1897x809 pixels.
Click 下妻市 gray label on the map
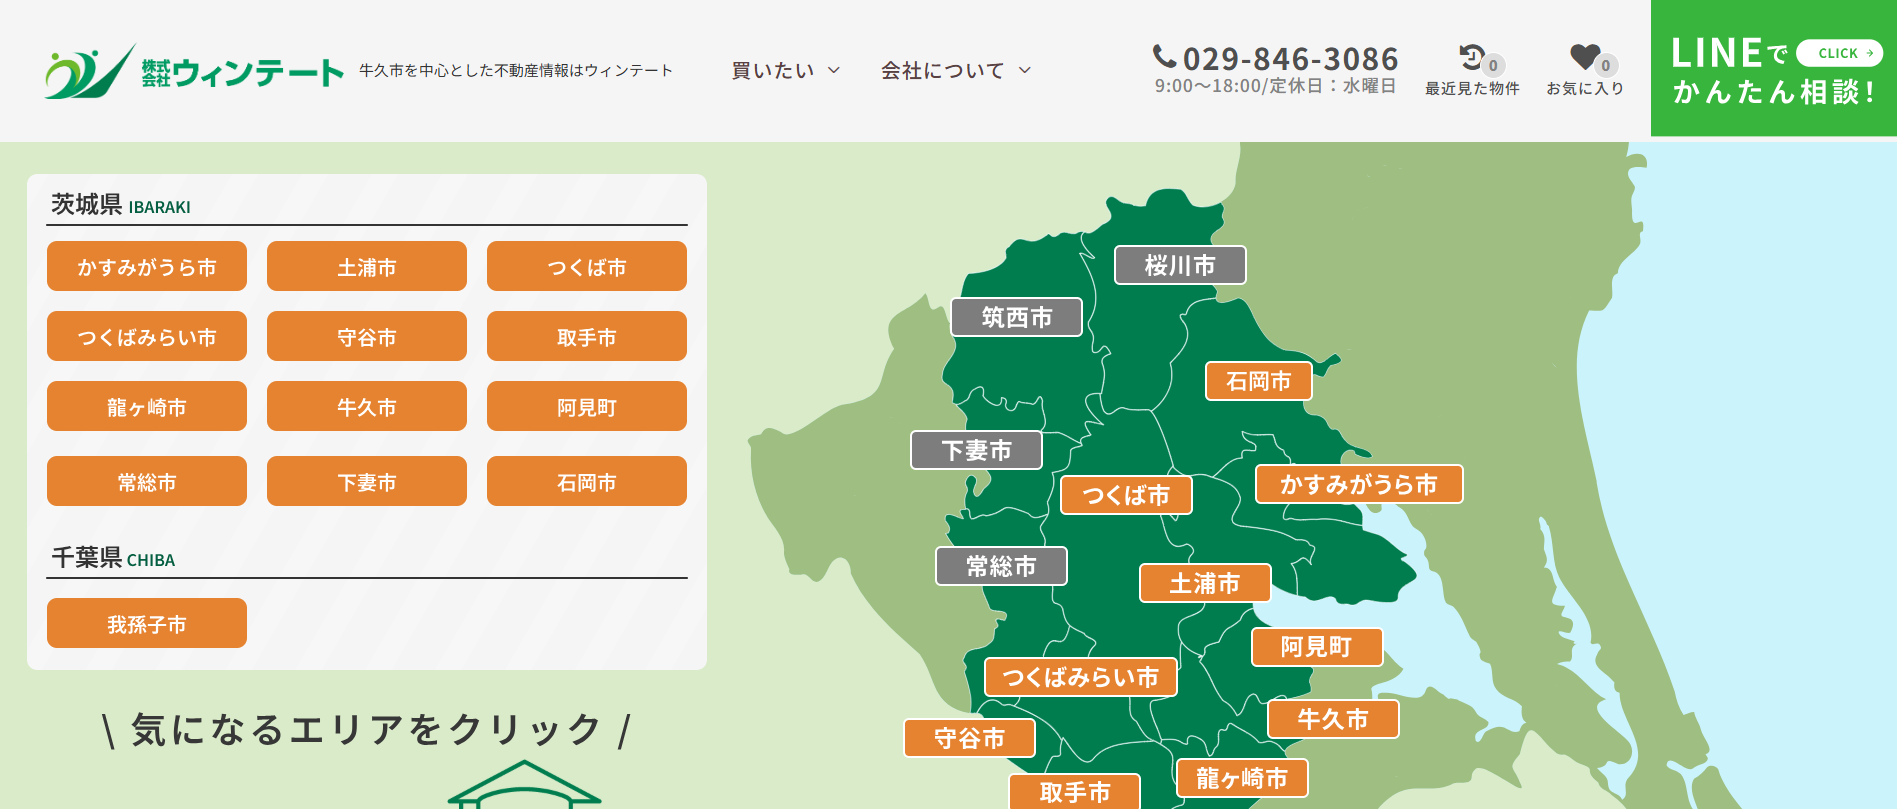pos(976,451)
